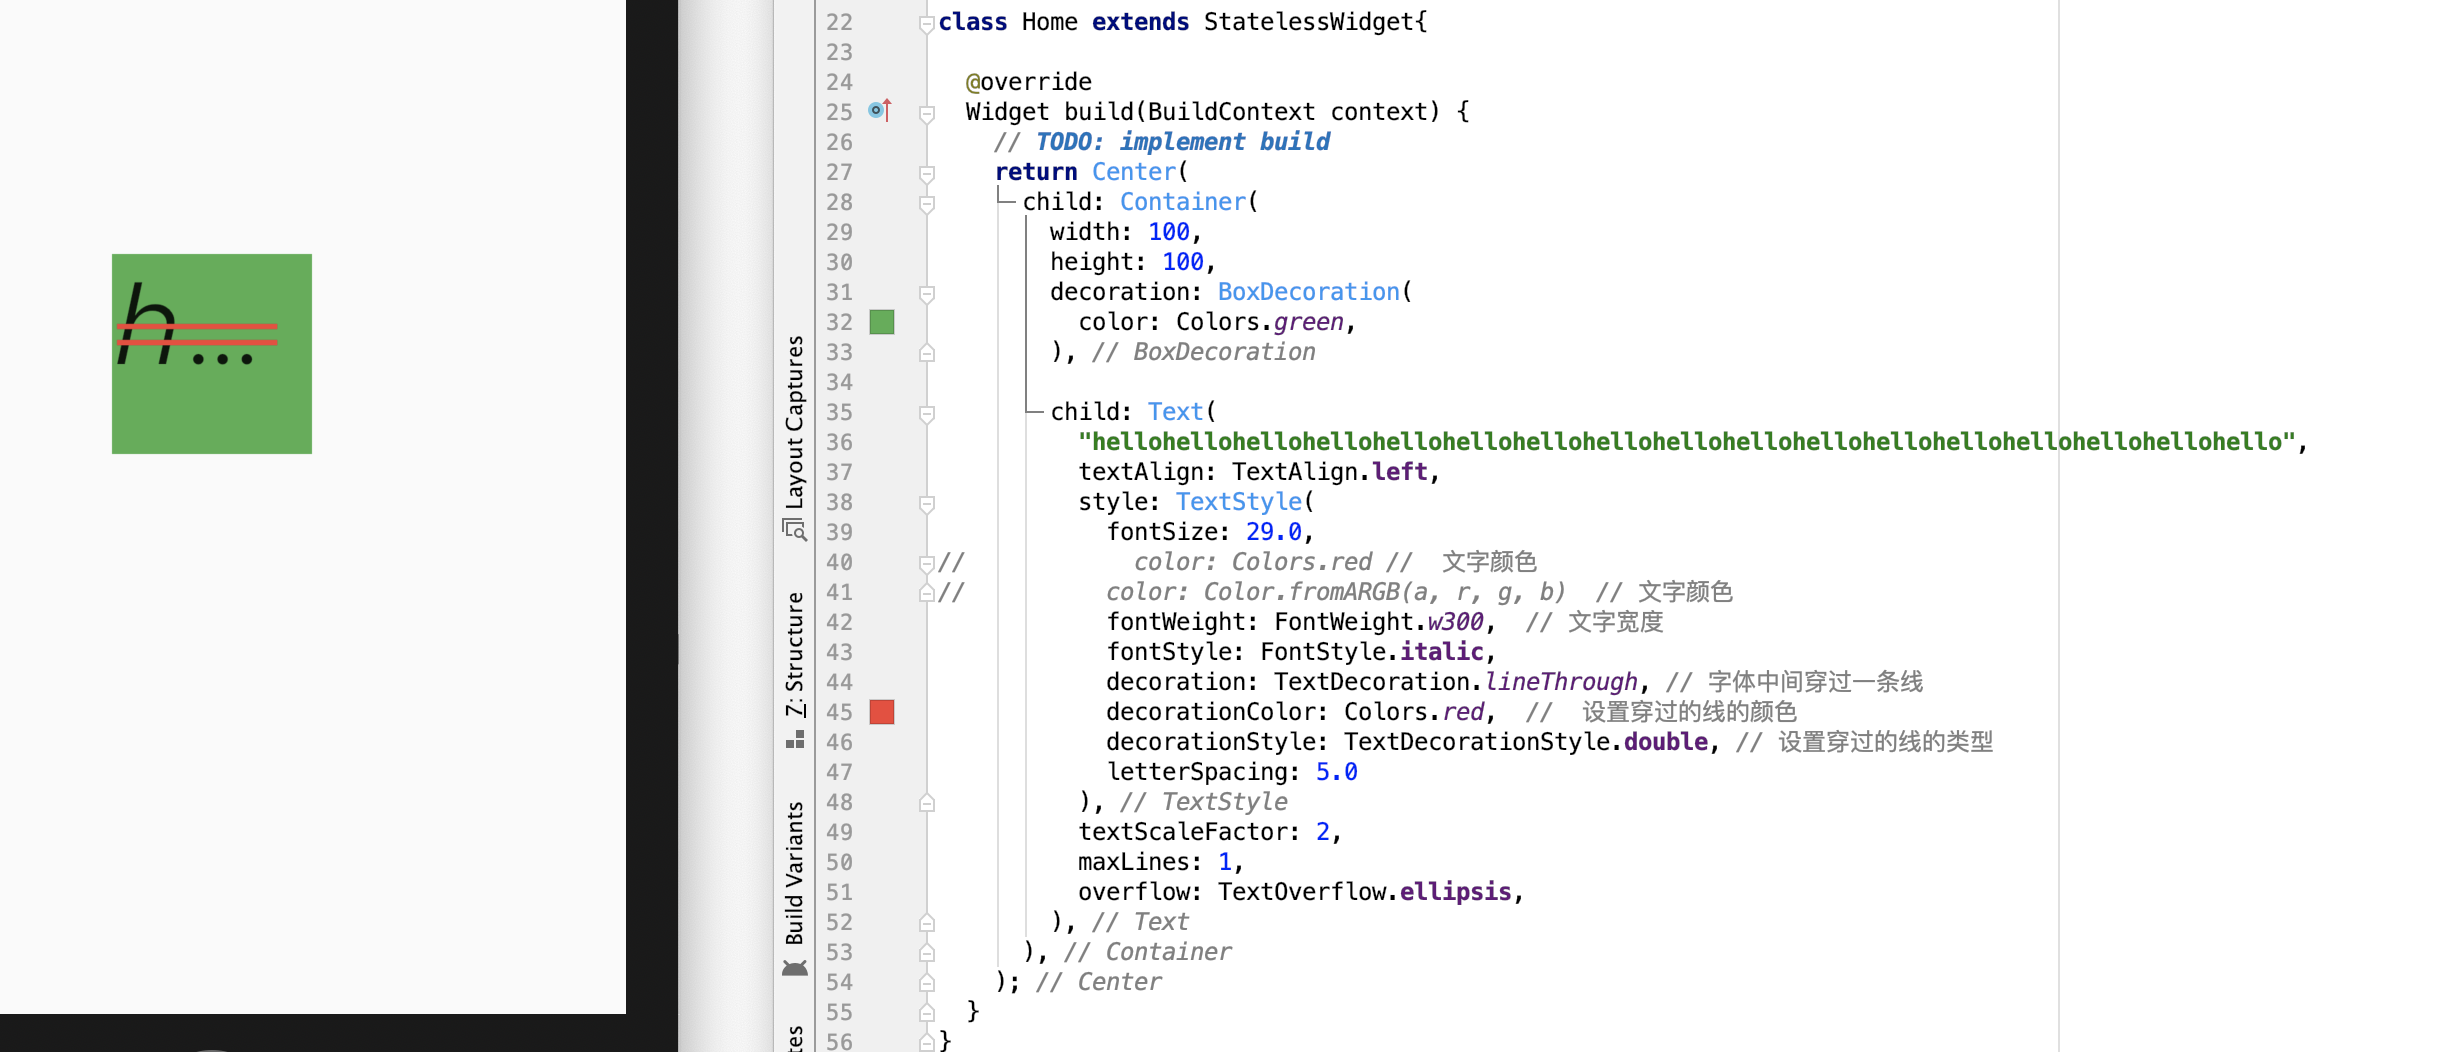Click the BoxDecoration constructor on line 31
The image size is (2454, 1052).
coord(1309,292)
